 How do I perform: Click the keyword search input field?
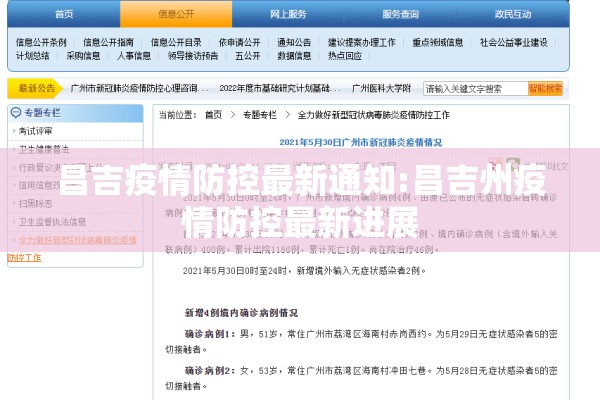pyautogui.click(x=476, y=89)
